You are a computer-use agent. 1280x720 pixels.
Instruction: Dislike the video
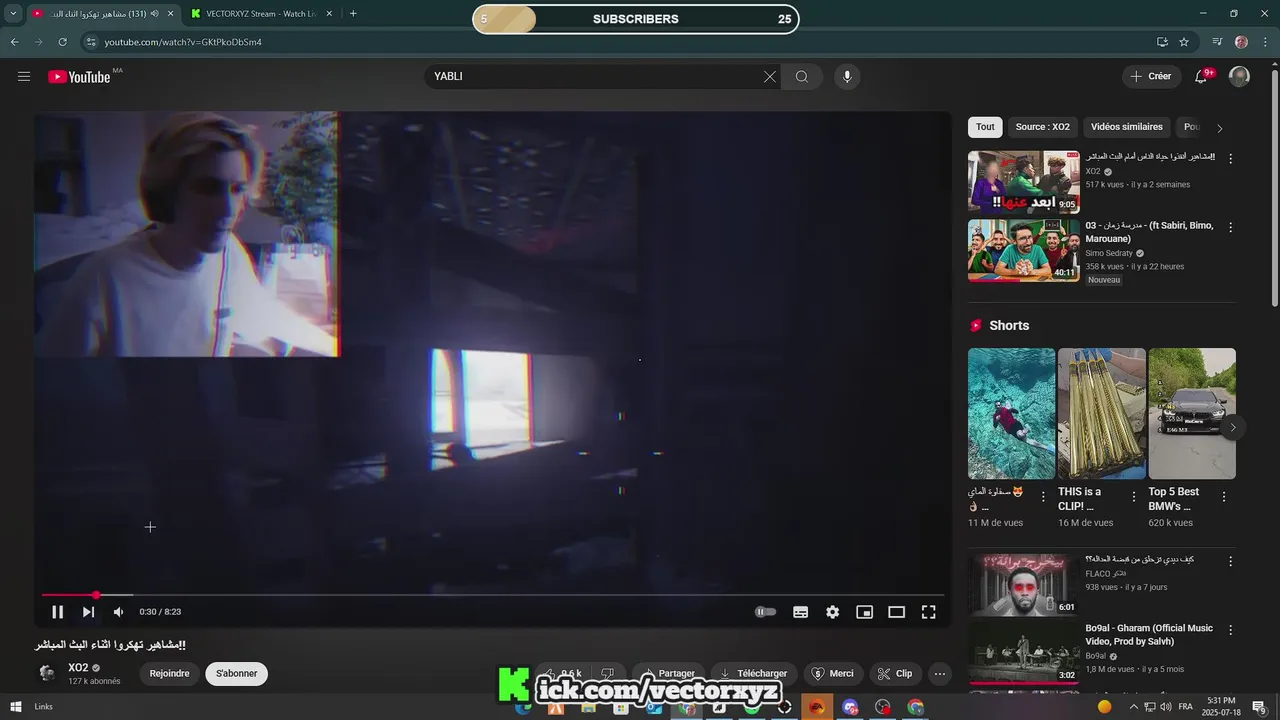point(607,674)
